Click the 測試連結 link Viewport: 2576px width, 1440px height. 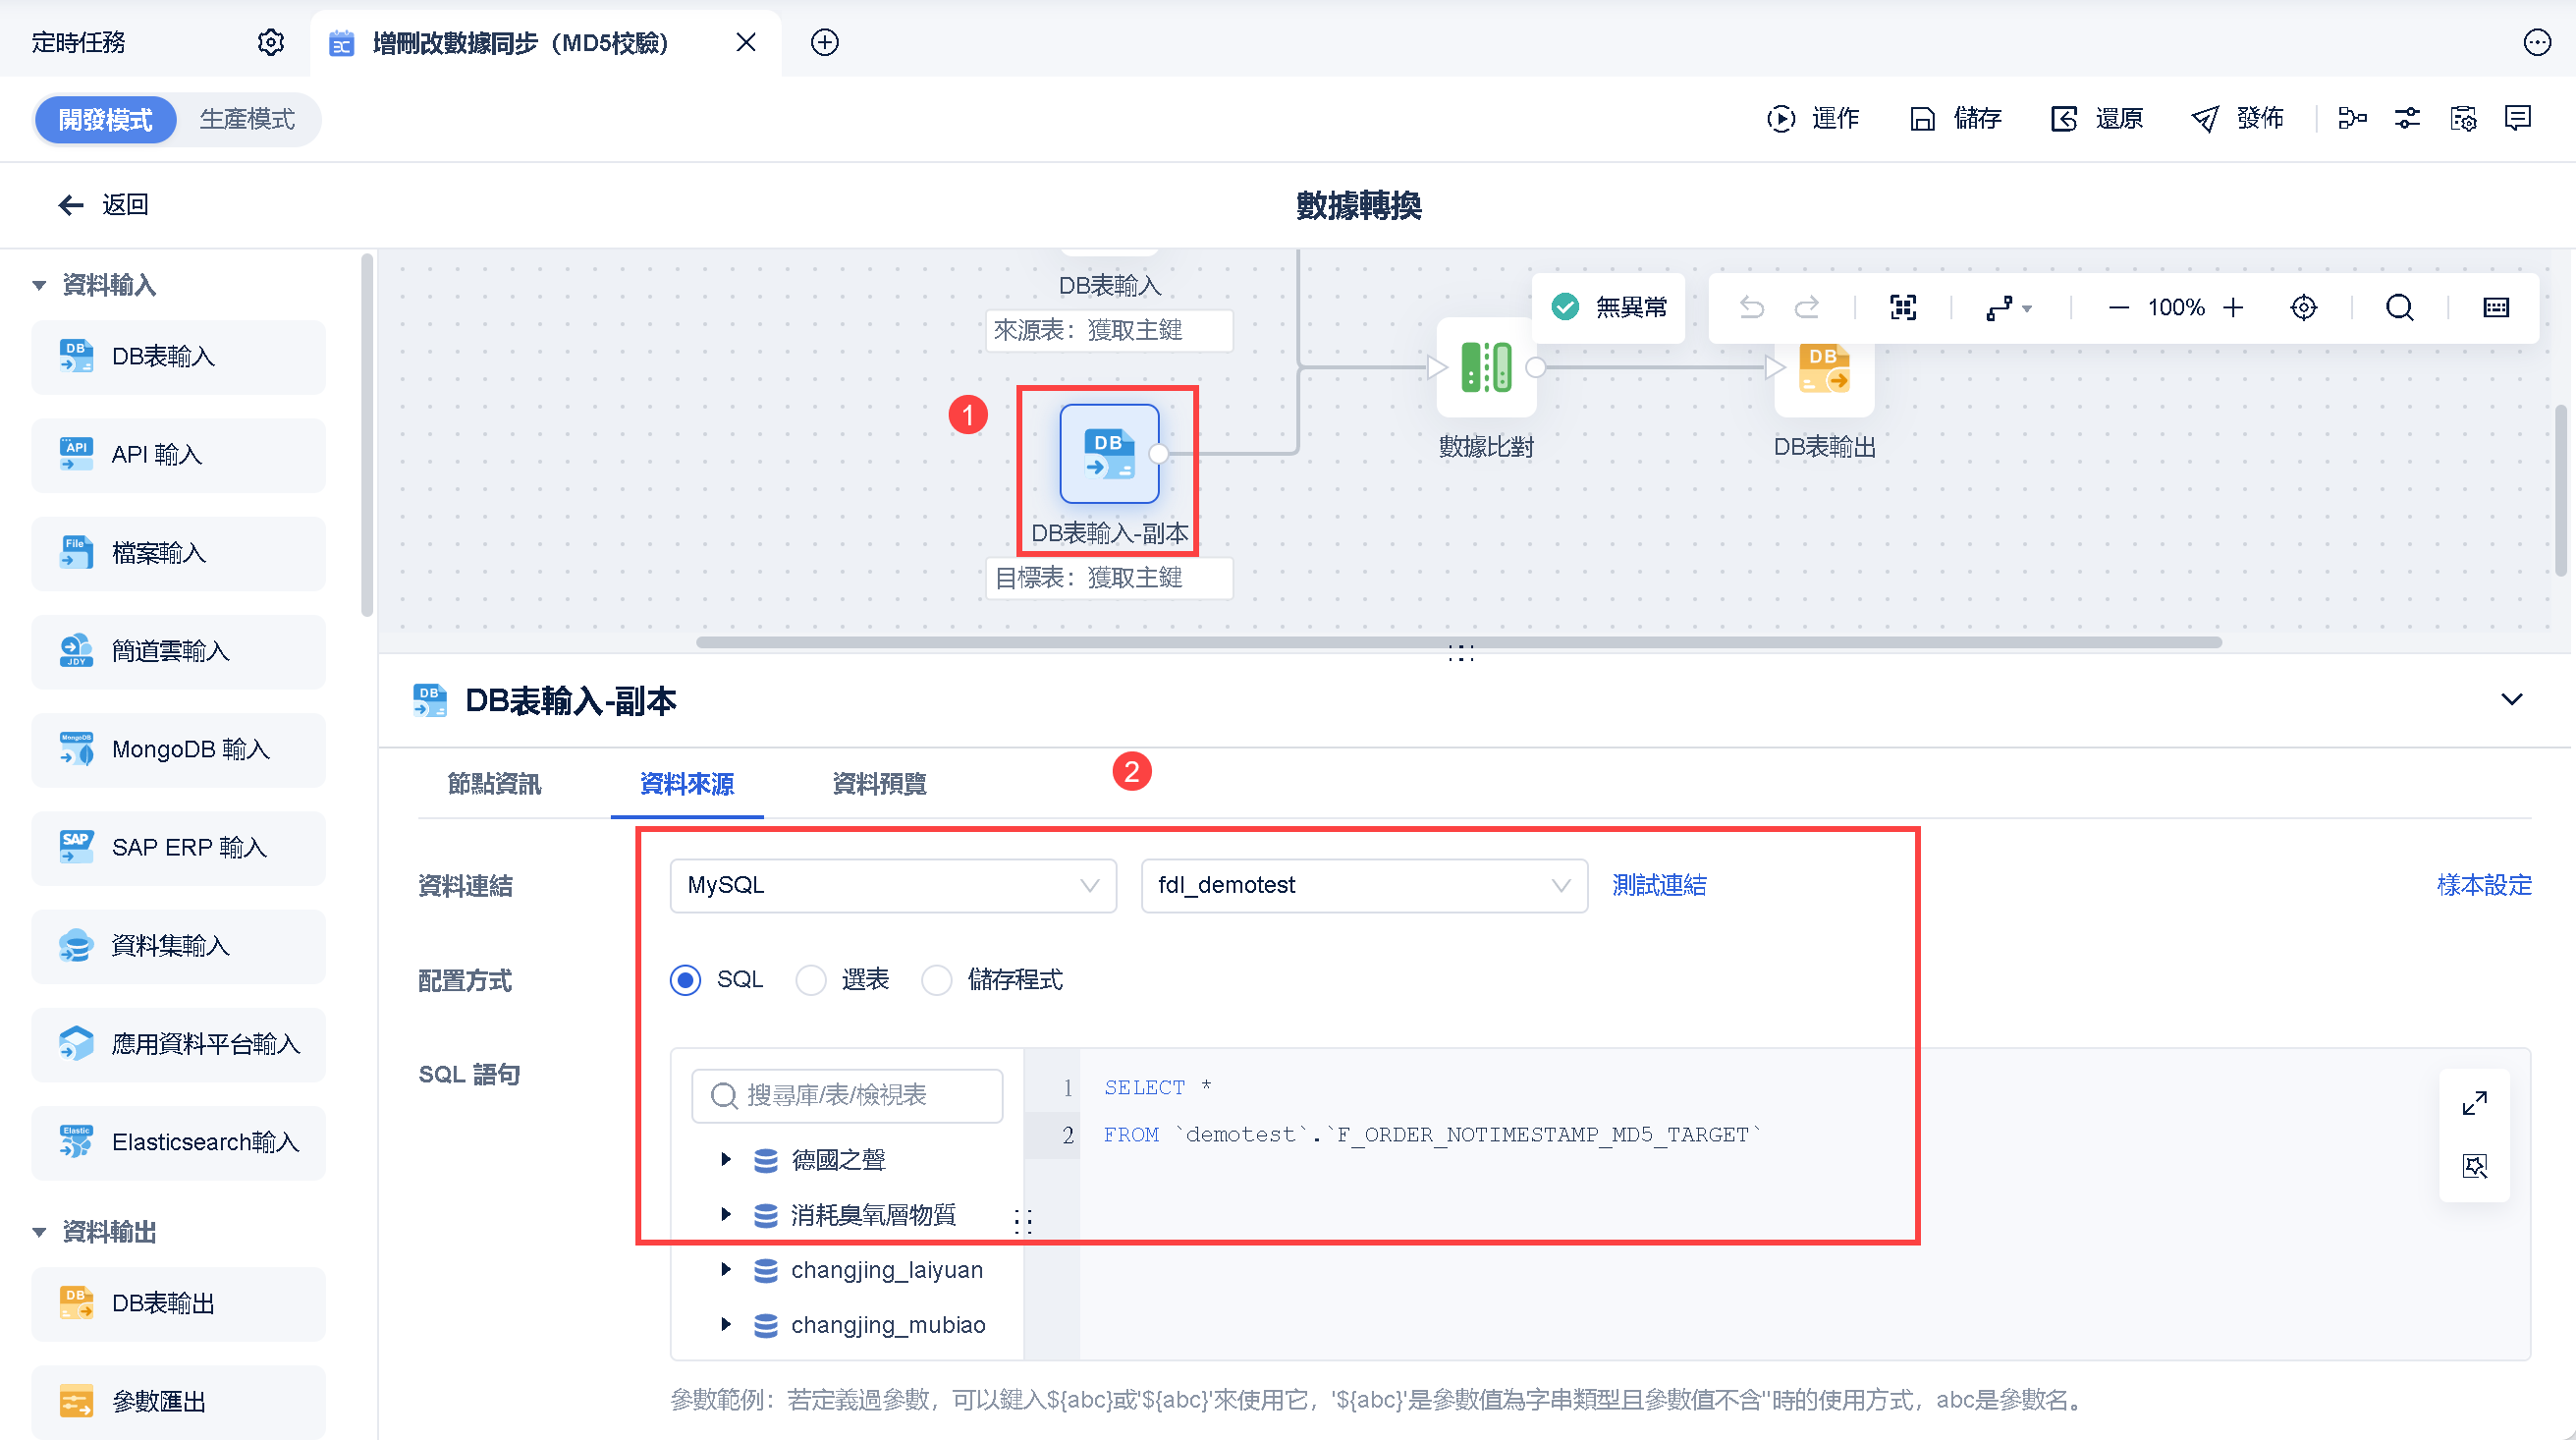[x=1659, y=885]
